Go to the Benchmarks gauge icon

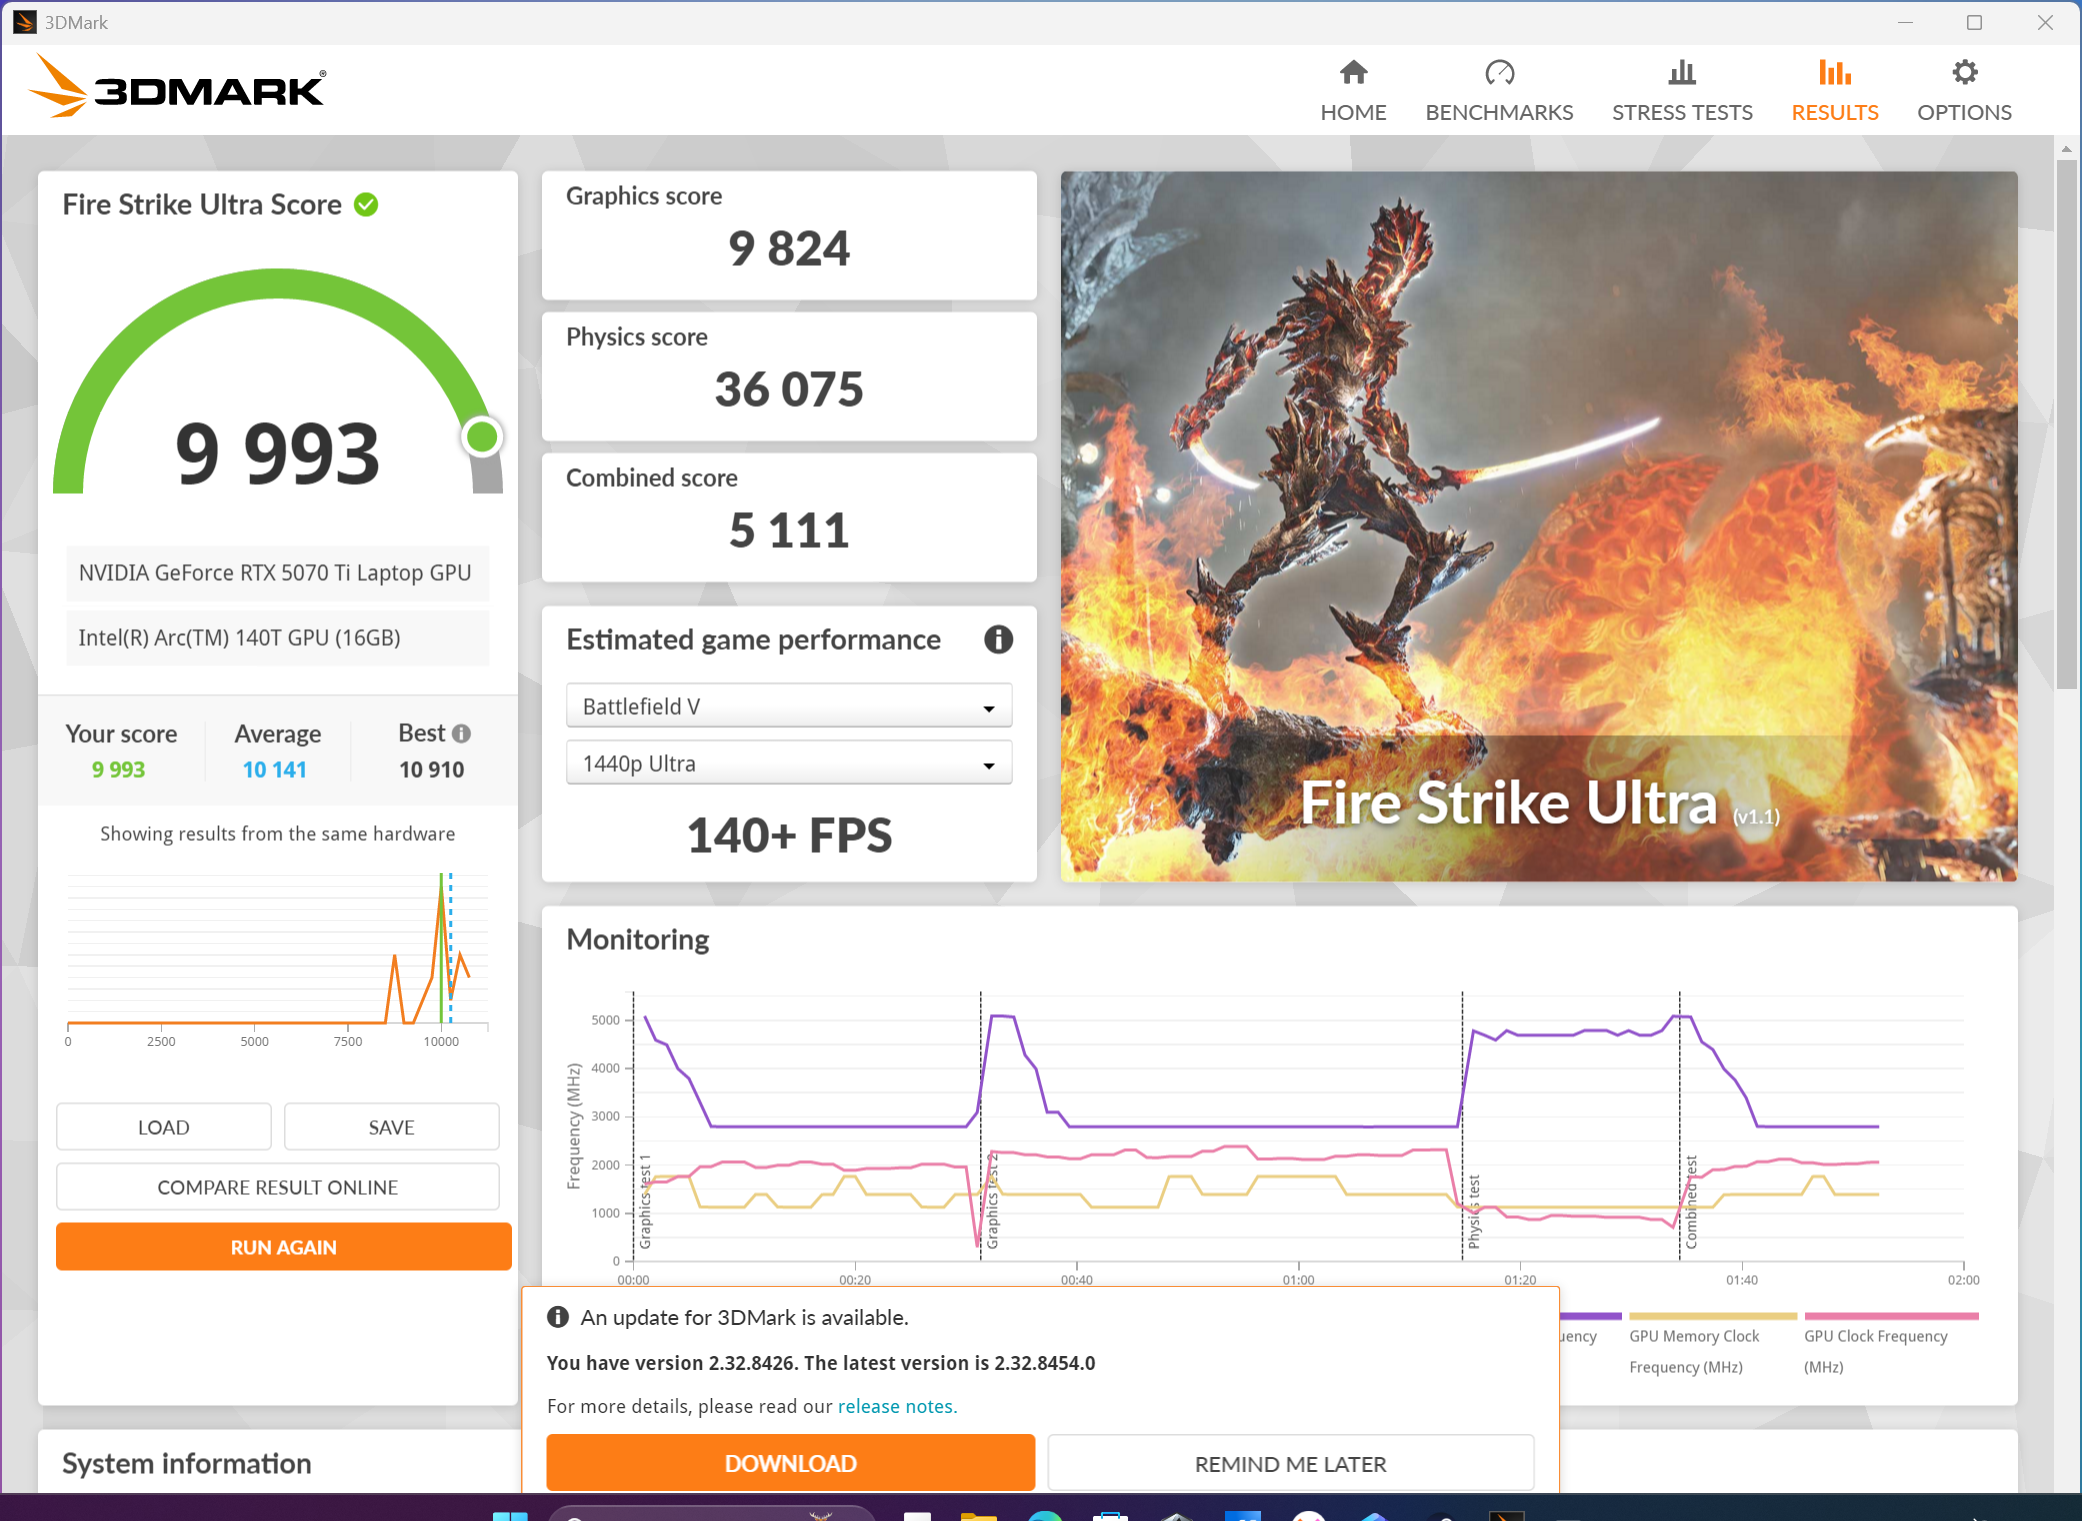(1499, 73)
